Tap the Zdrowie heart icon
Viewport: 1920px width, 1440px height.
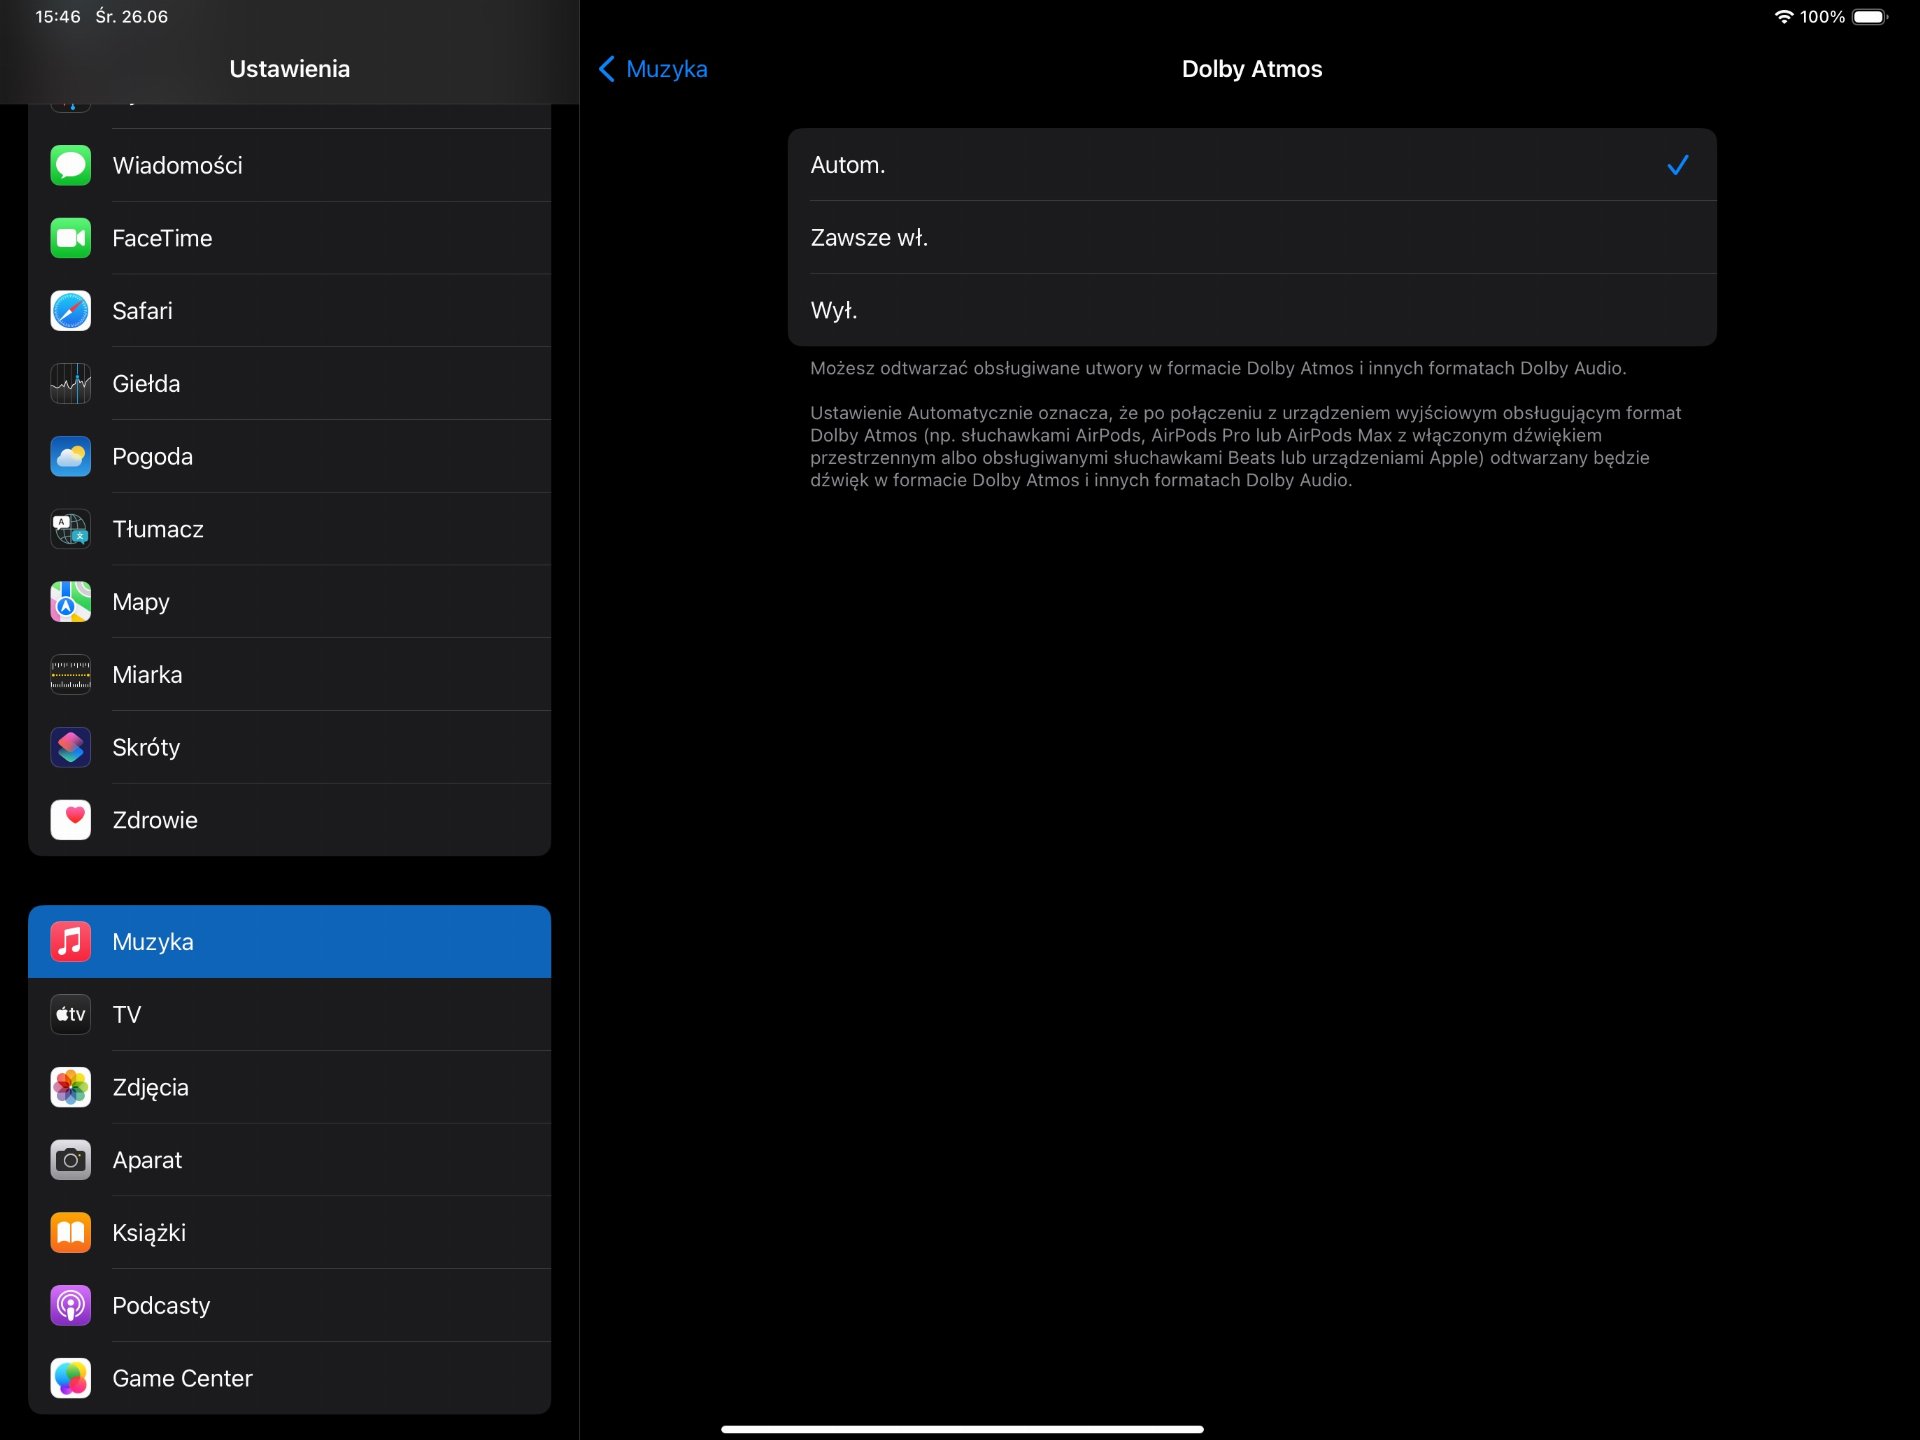coord(71,820)
